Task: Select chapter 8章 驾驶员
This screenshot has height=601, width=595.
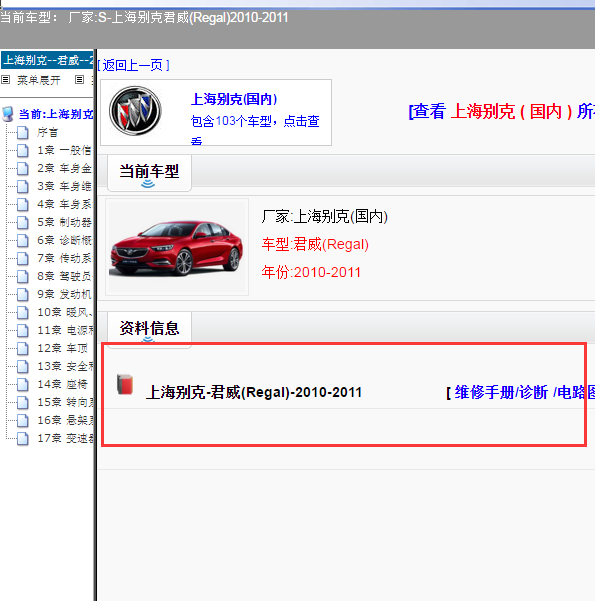Action: (x=64, y=277)
